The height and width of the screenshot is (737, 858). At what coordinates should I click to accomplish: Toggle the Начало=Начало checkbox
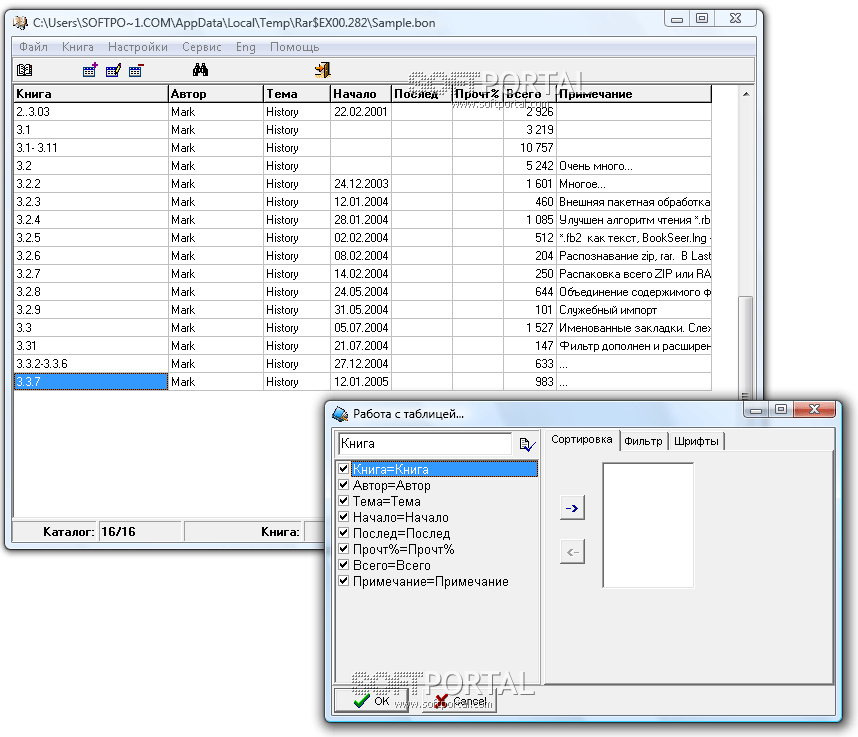(344, 517)
